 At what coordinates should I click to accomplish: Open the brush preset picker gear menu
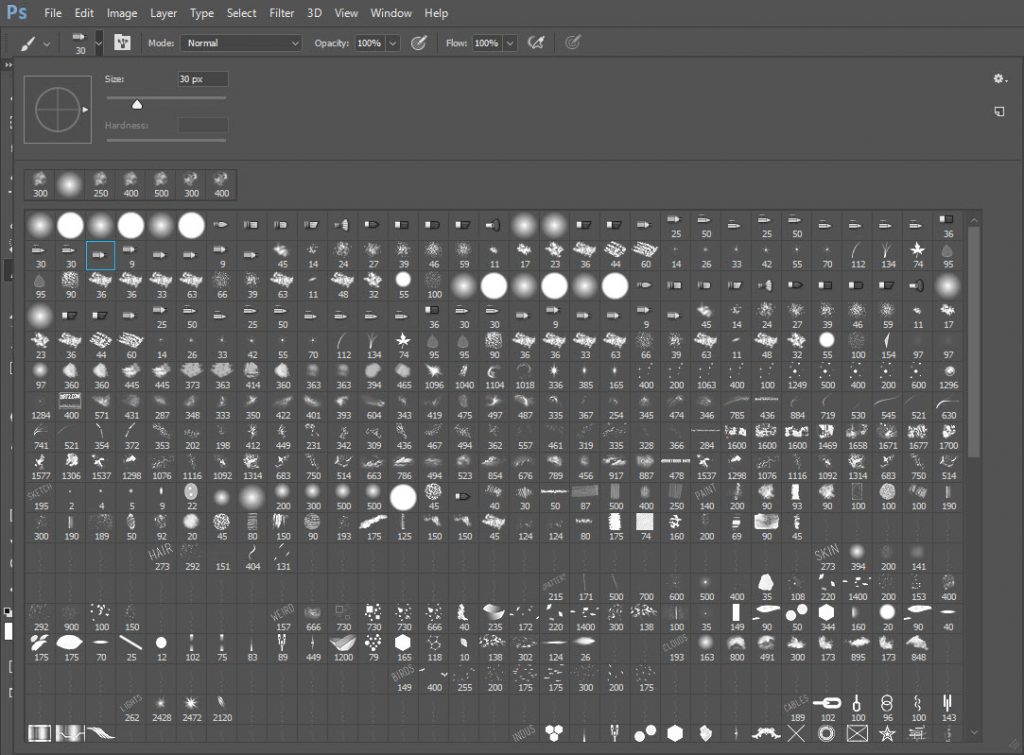tap(997, 78)
